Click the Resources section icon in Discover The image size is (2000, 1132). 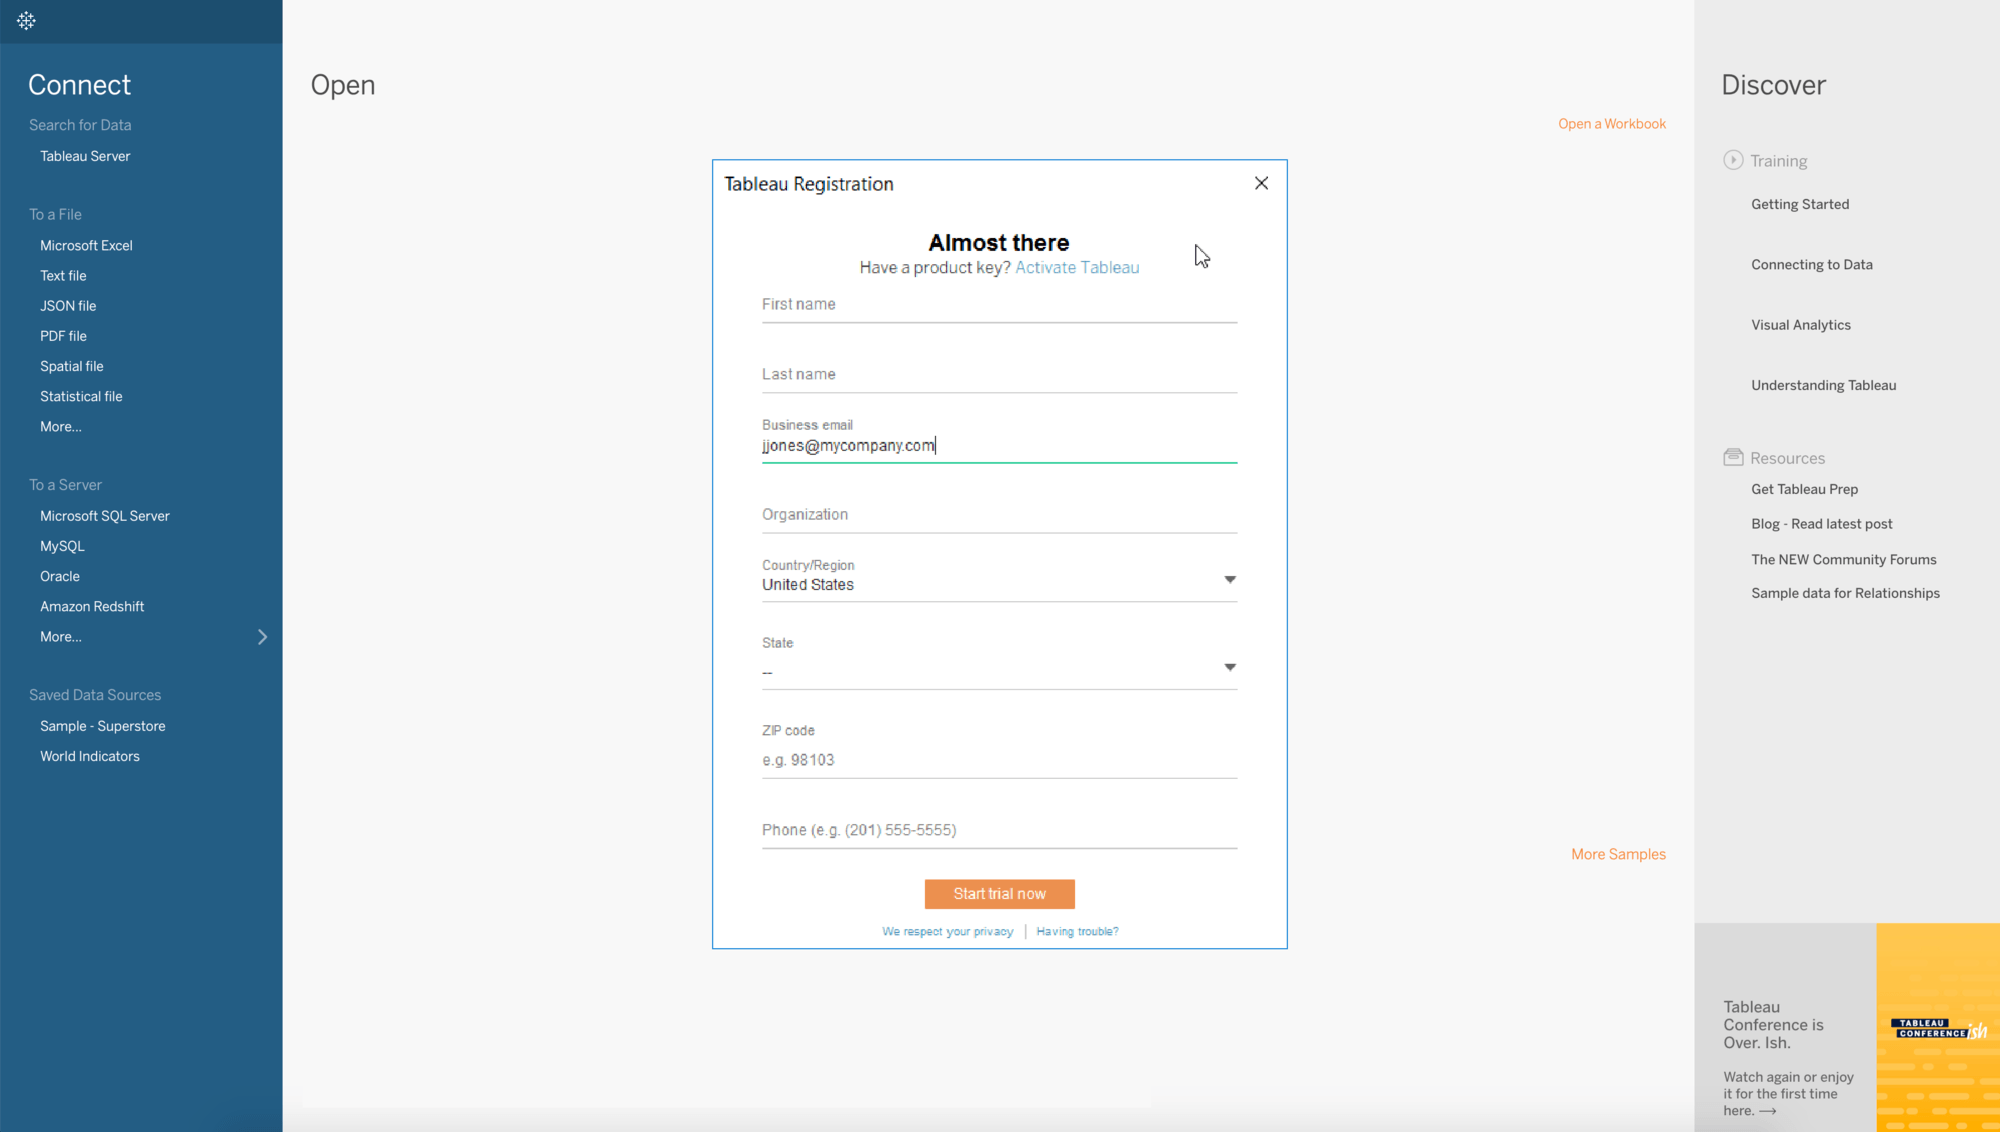coord(1734,456)
